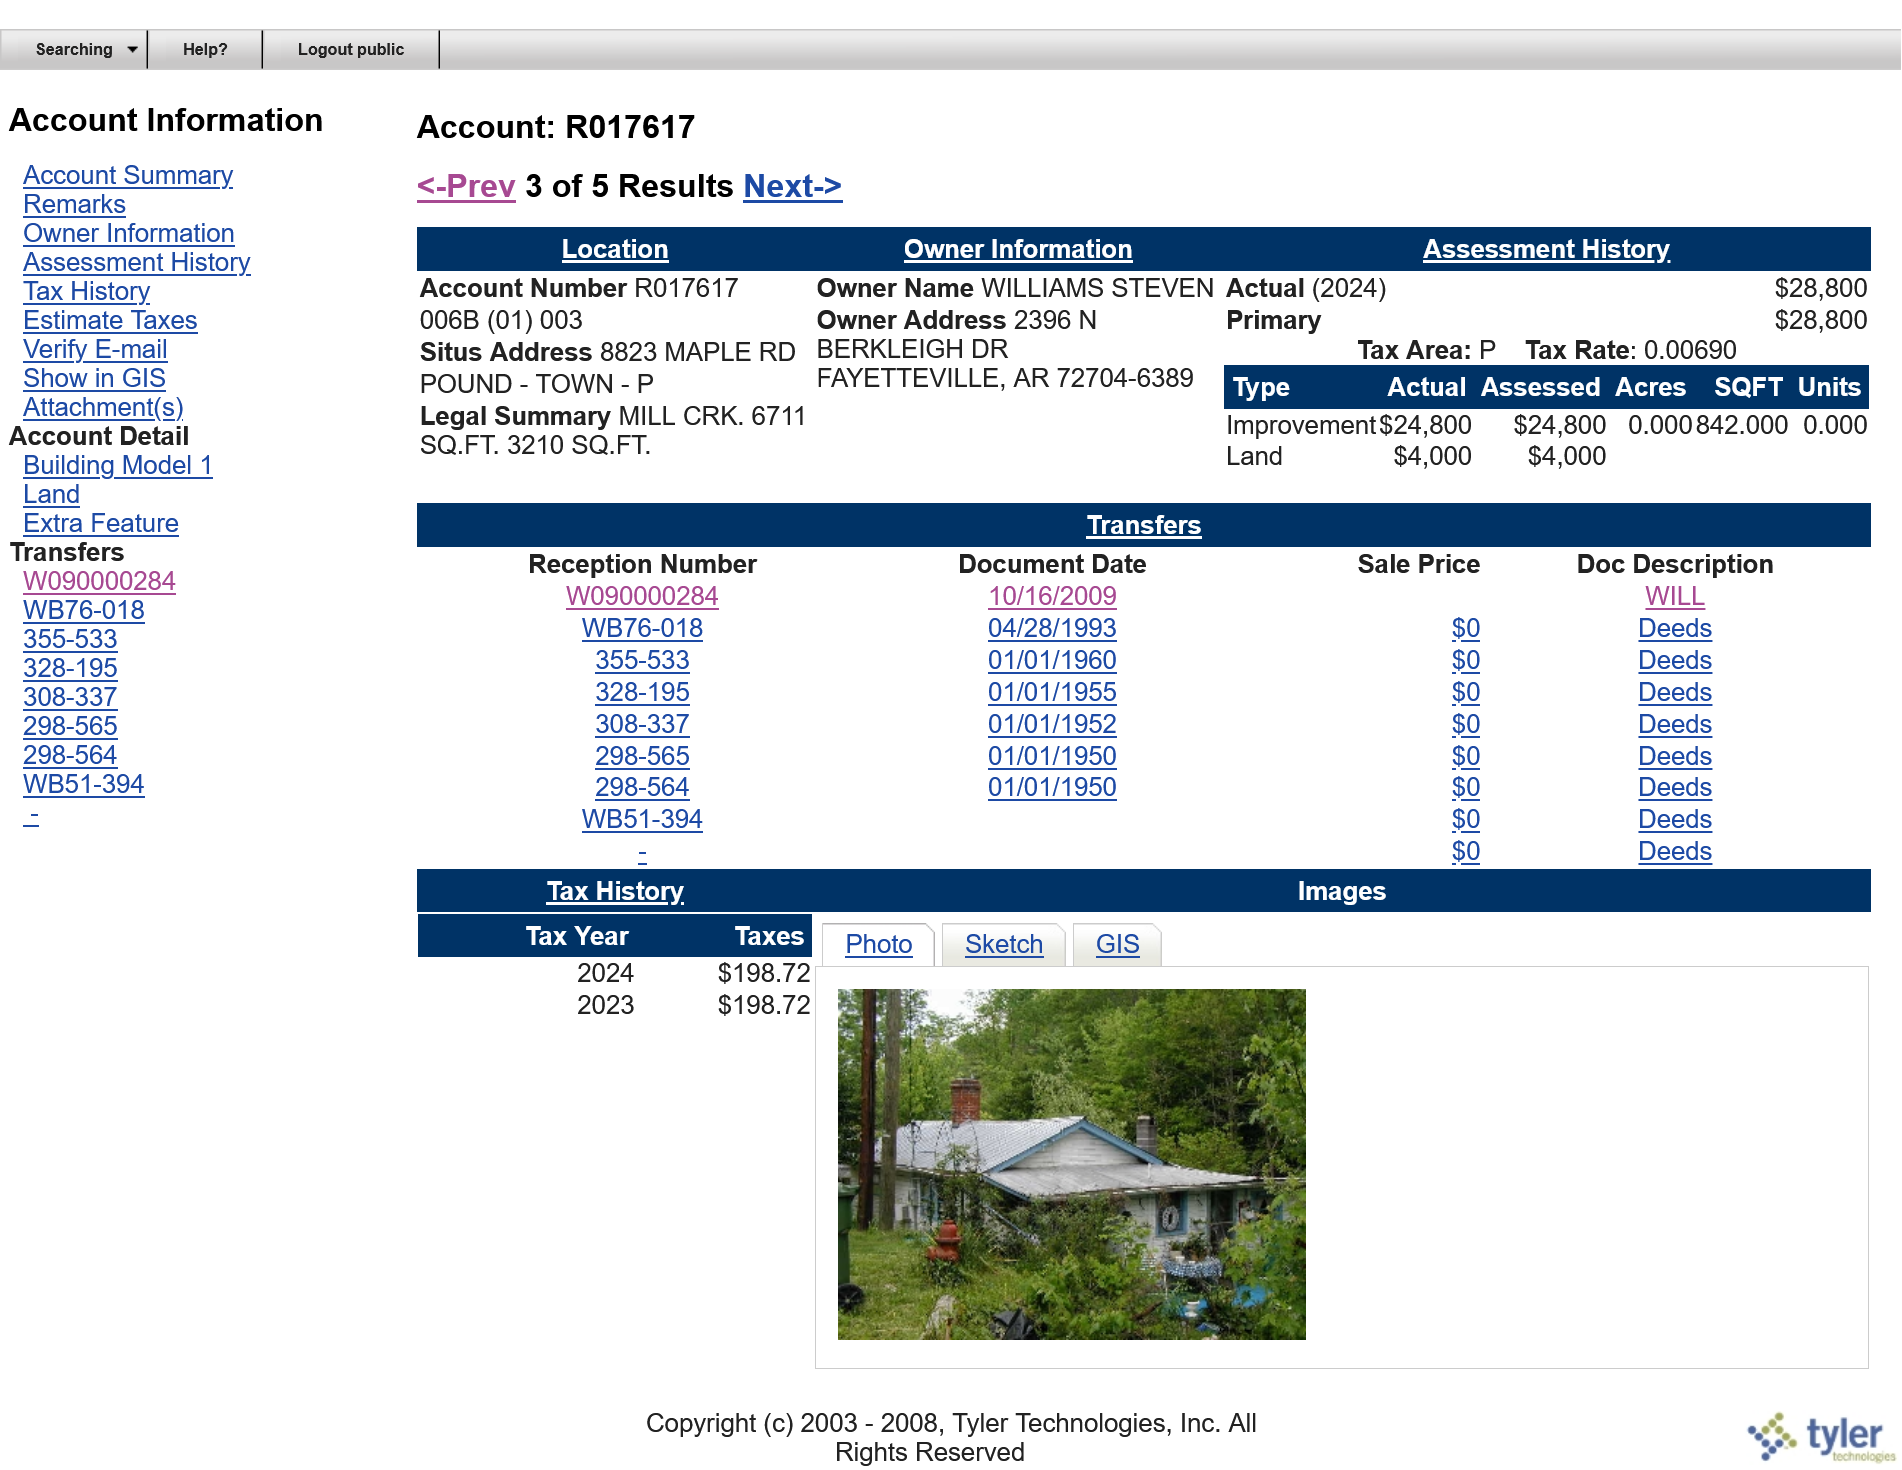Click the Location header link
The height and width of the screenshot is (1470, 1902).
click(615, 249)
